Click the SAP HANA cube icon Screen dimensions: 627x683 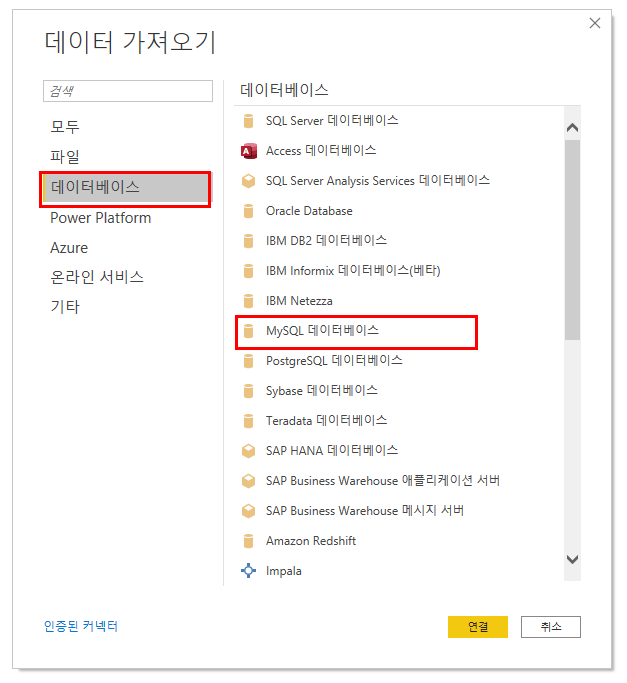(x=248, y=451)
